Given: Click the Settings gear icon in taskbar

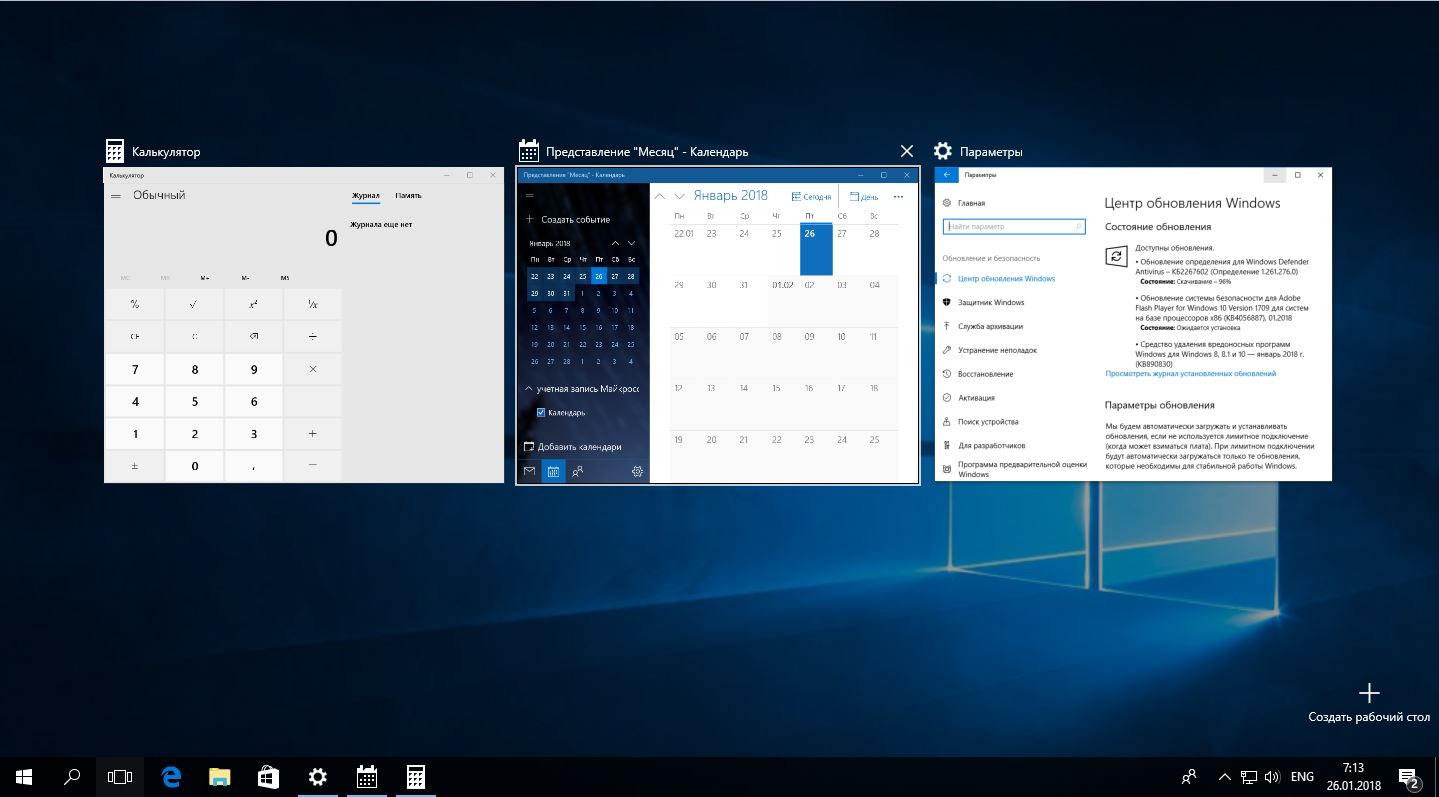Looking at the screenshot, I should coord(317,777).
